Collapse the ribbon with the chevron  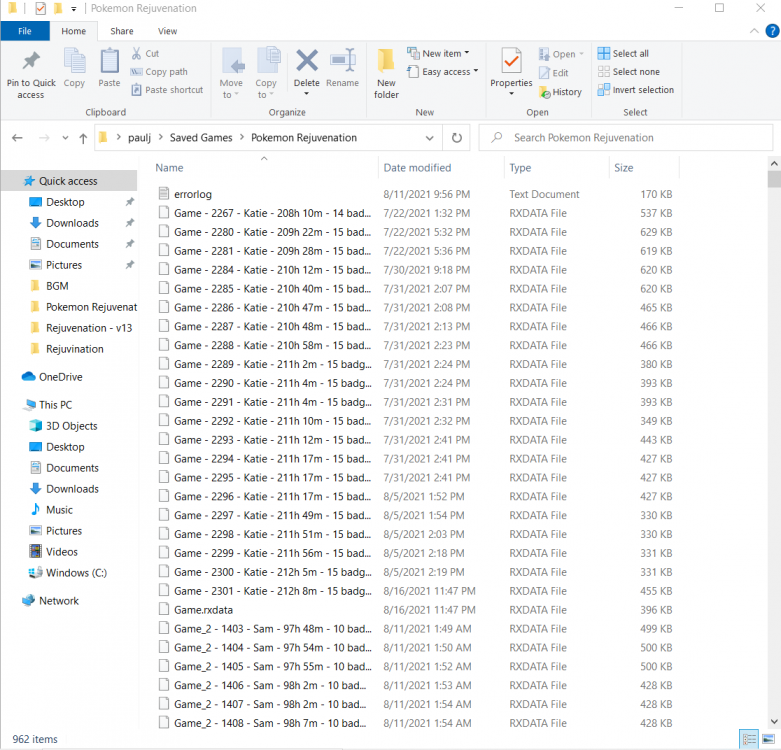click(x=754, y=31)
